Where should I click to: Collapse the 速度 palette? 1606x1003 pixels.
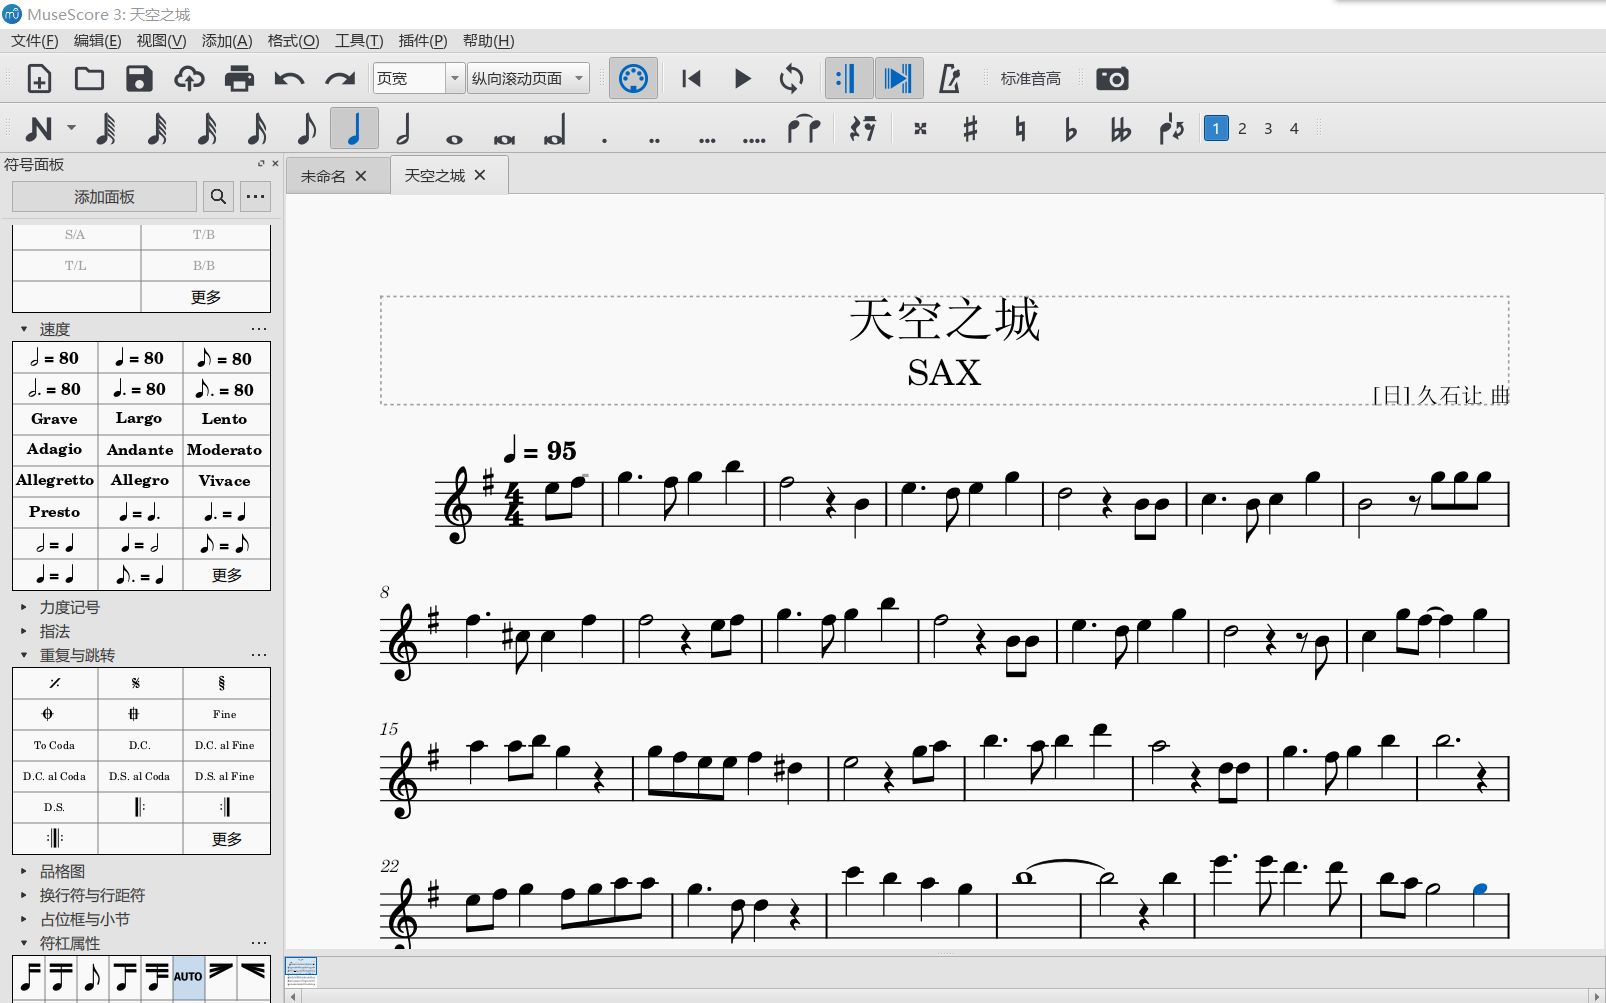(25, 329)
